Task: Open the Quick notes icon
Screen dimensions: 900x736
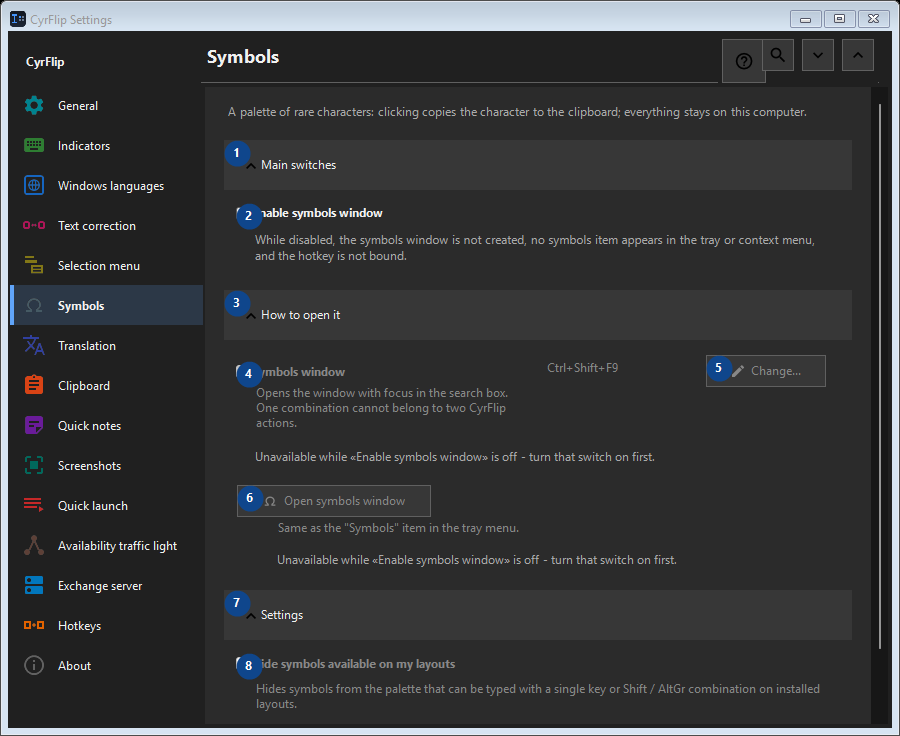Action: coord(34,425)
